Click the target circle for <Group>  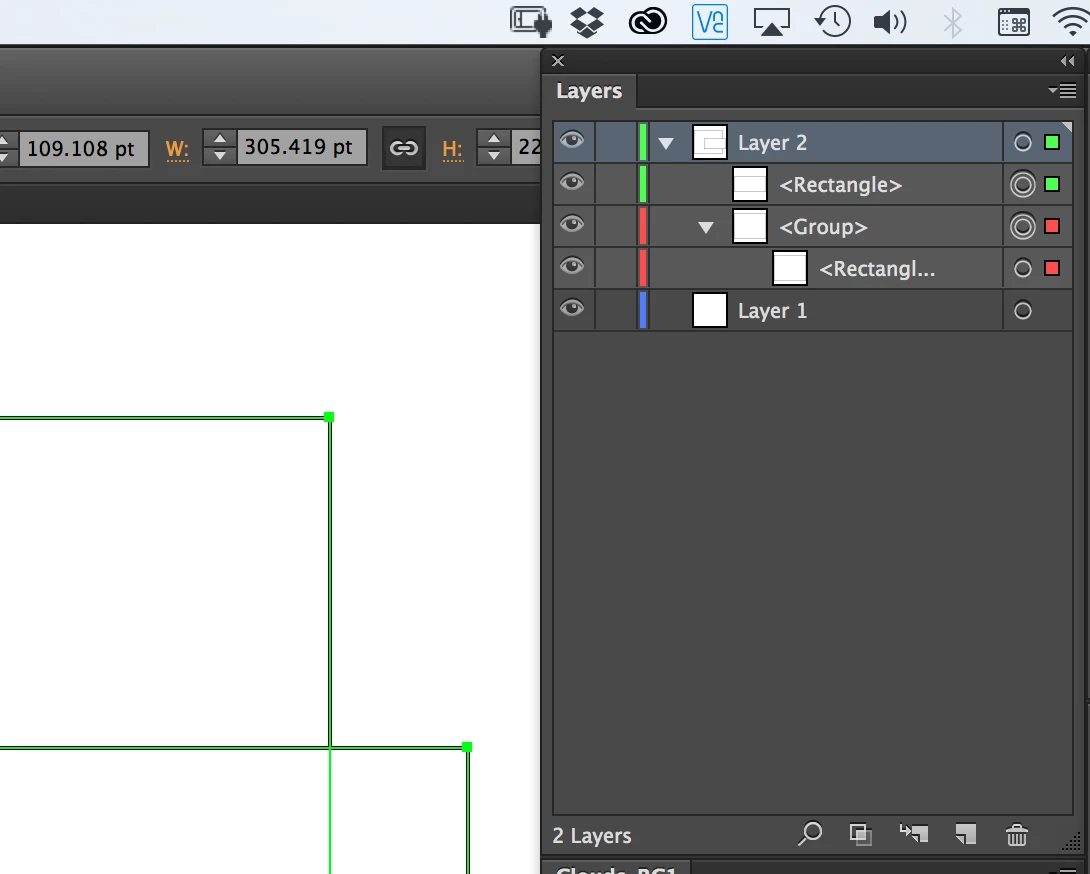pyautogui.click(x=1023, y=227)
